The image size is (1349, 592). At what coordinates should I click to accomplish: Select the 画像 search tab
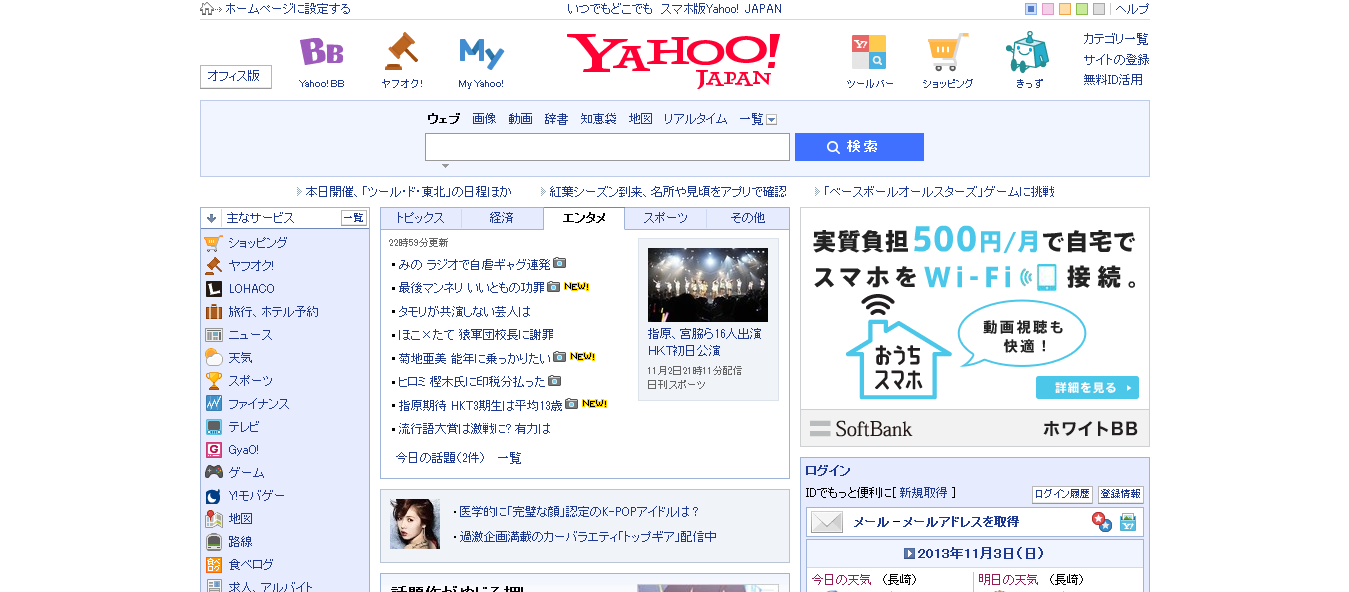coord(484,119)
